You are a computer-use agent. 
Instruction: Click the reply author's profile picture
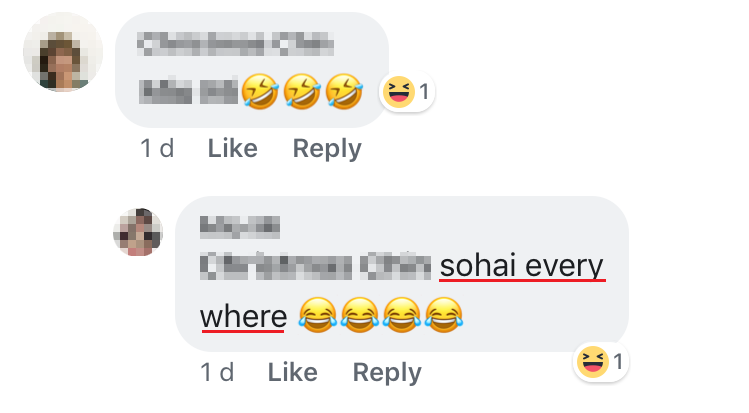pyautogui.click(x=138, y=233)
